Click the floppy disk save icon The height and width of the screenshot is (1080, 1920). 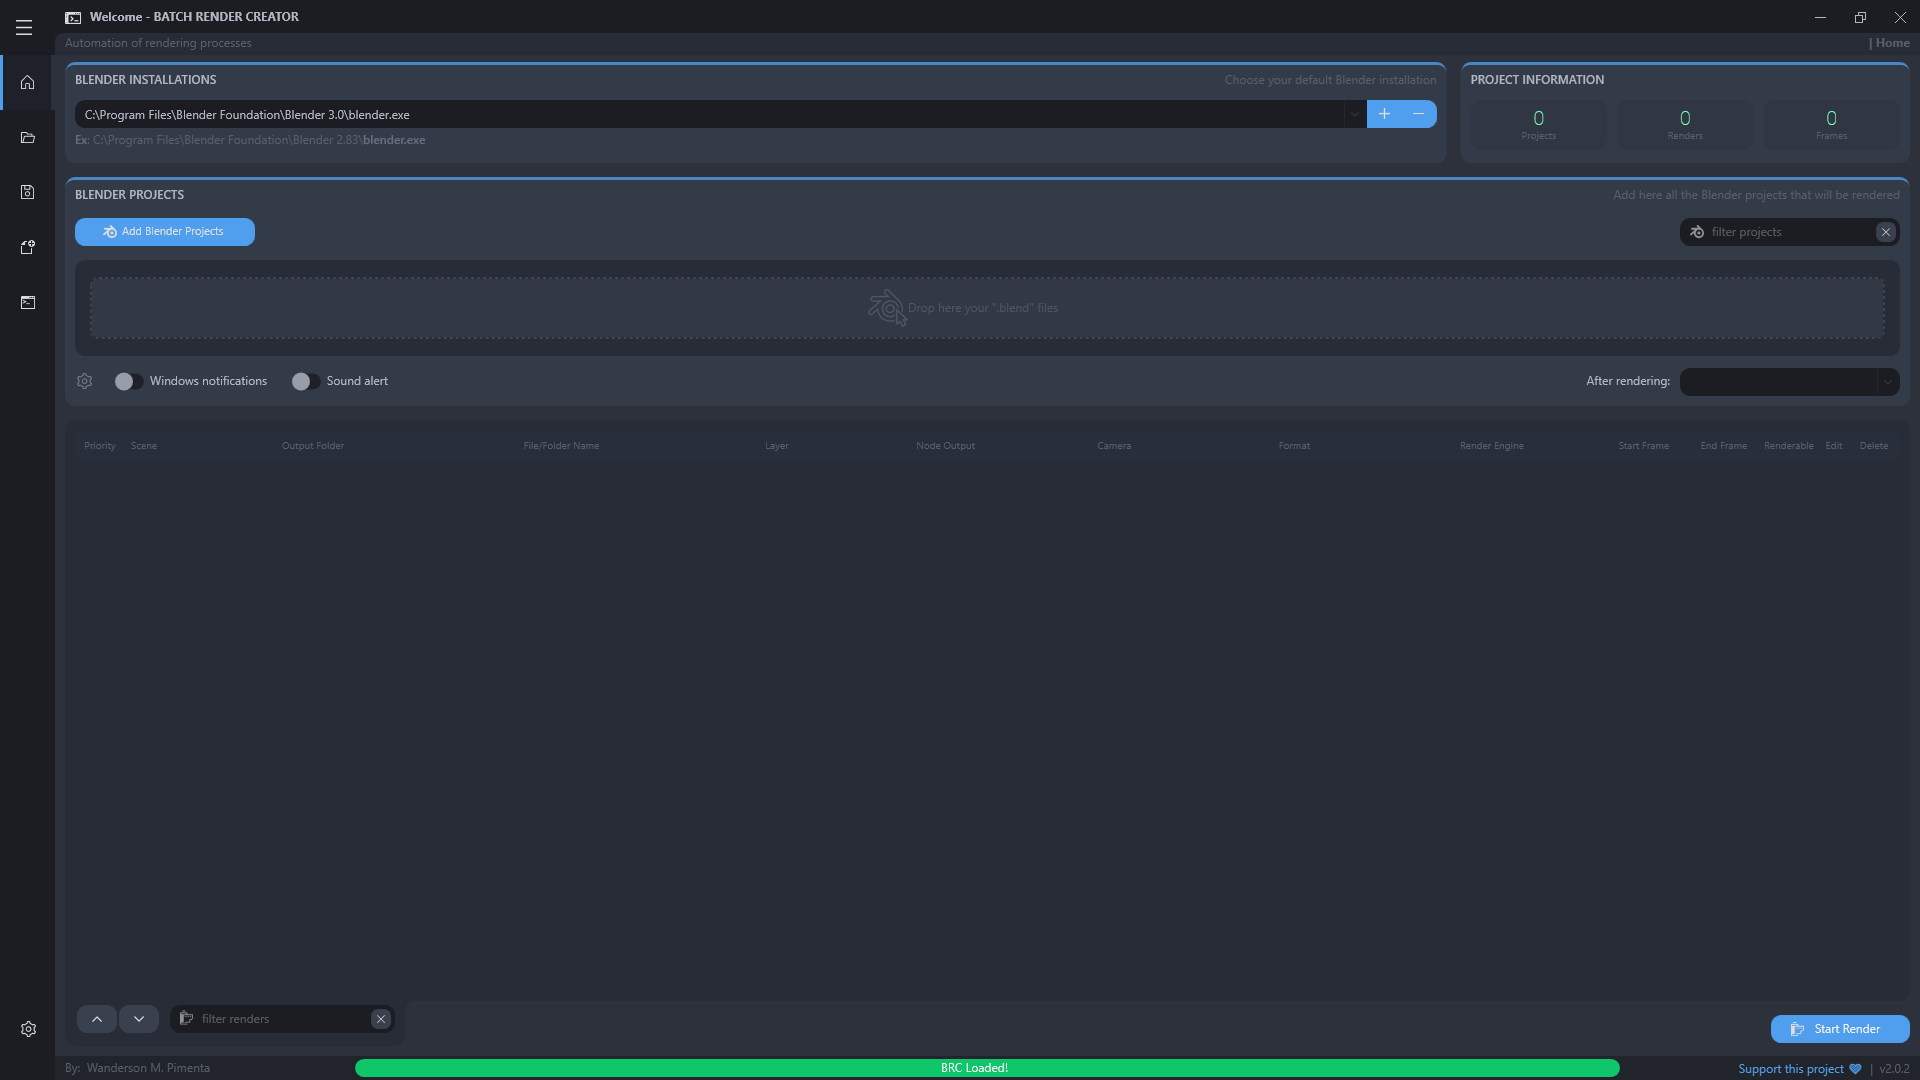[x=28, y=192]
